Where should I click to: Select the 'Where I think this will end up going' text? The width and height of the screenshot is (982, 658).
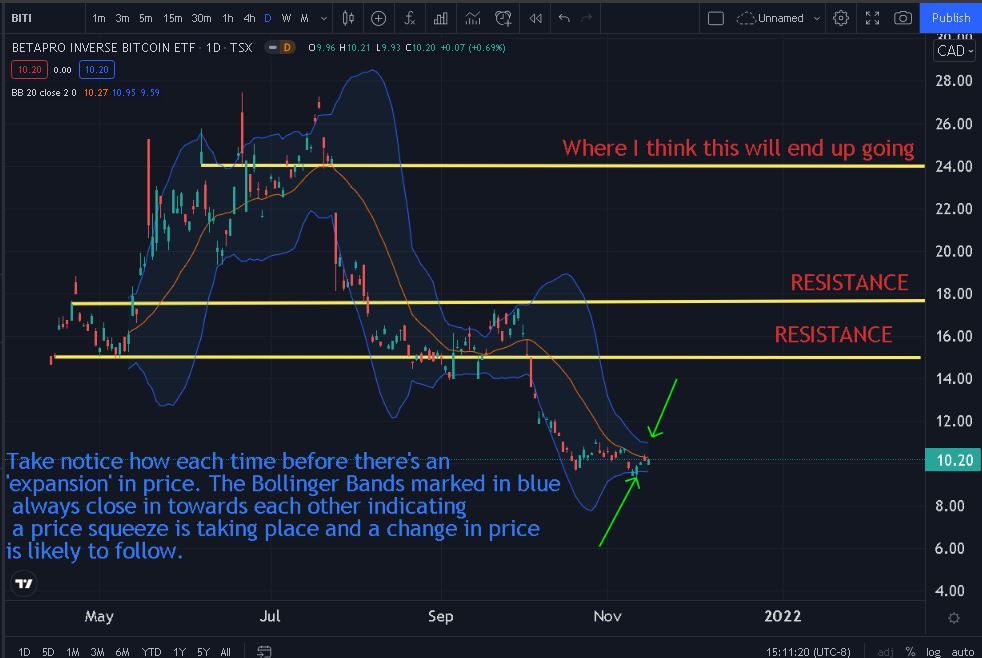pyautogui.click(x=738, y=148)
